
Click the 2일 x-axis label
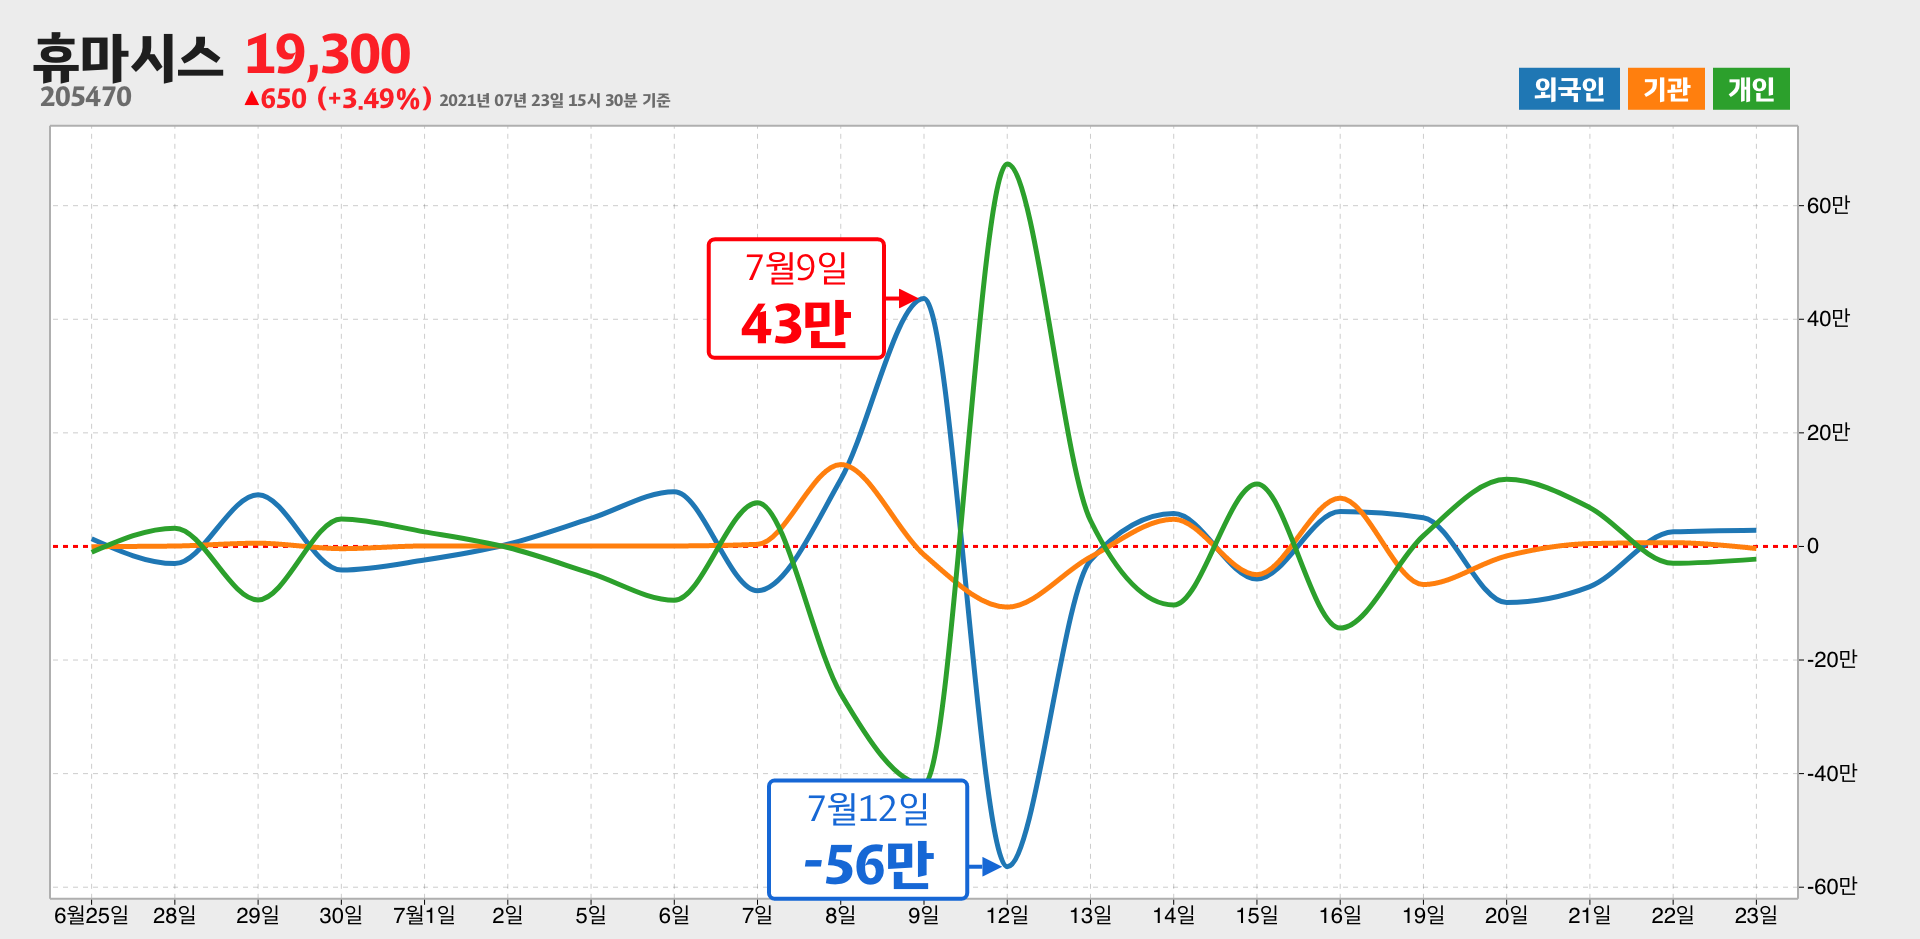(x=507, y=915)
